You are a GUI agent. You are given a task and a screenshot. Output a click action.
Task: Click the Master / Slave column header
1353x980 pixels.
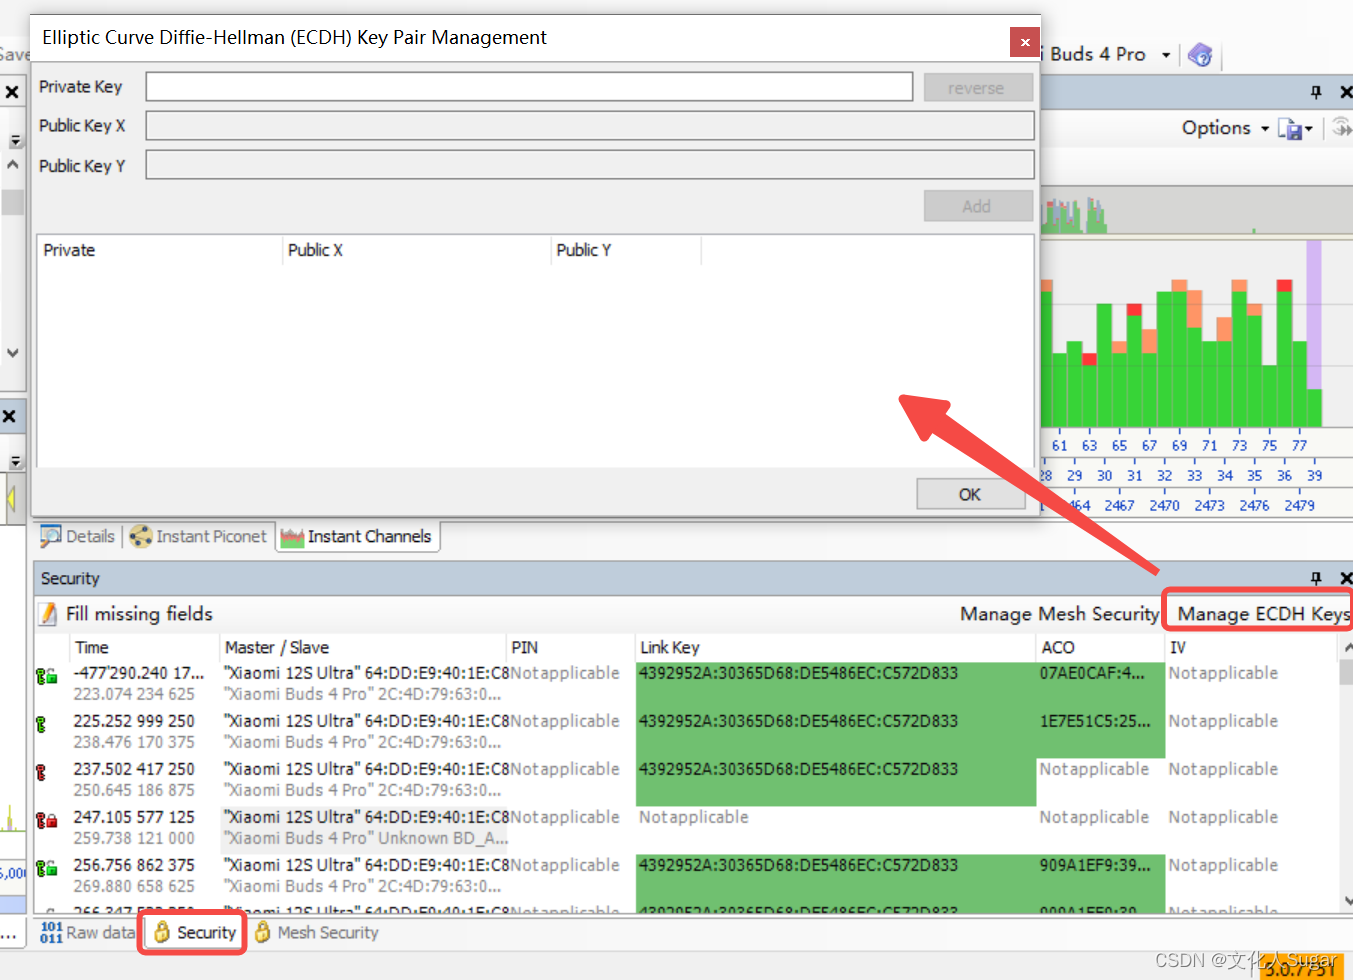[362, 647]
